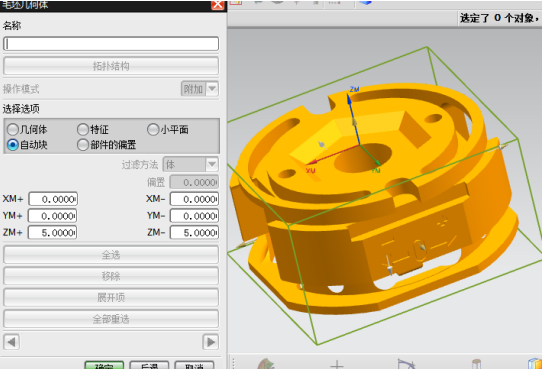Image resolution: width=543 pixels, height=369 pixels.
Task: Open the 操作模式 附加 dropdown
Action: [200, 89]
